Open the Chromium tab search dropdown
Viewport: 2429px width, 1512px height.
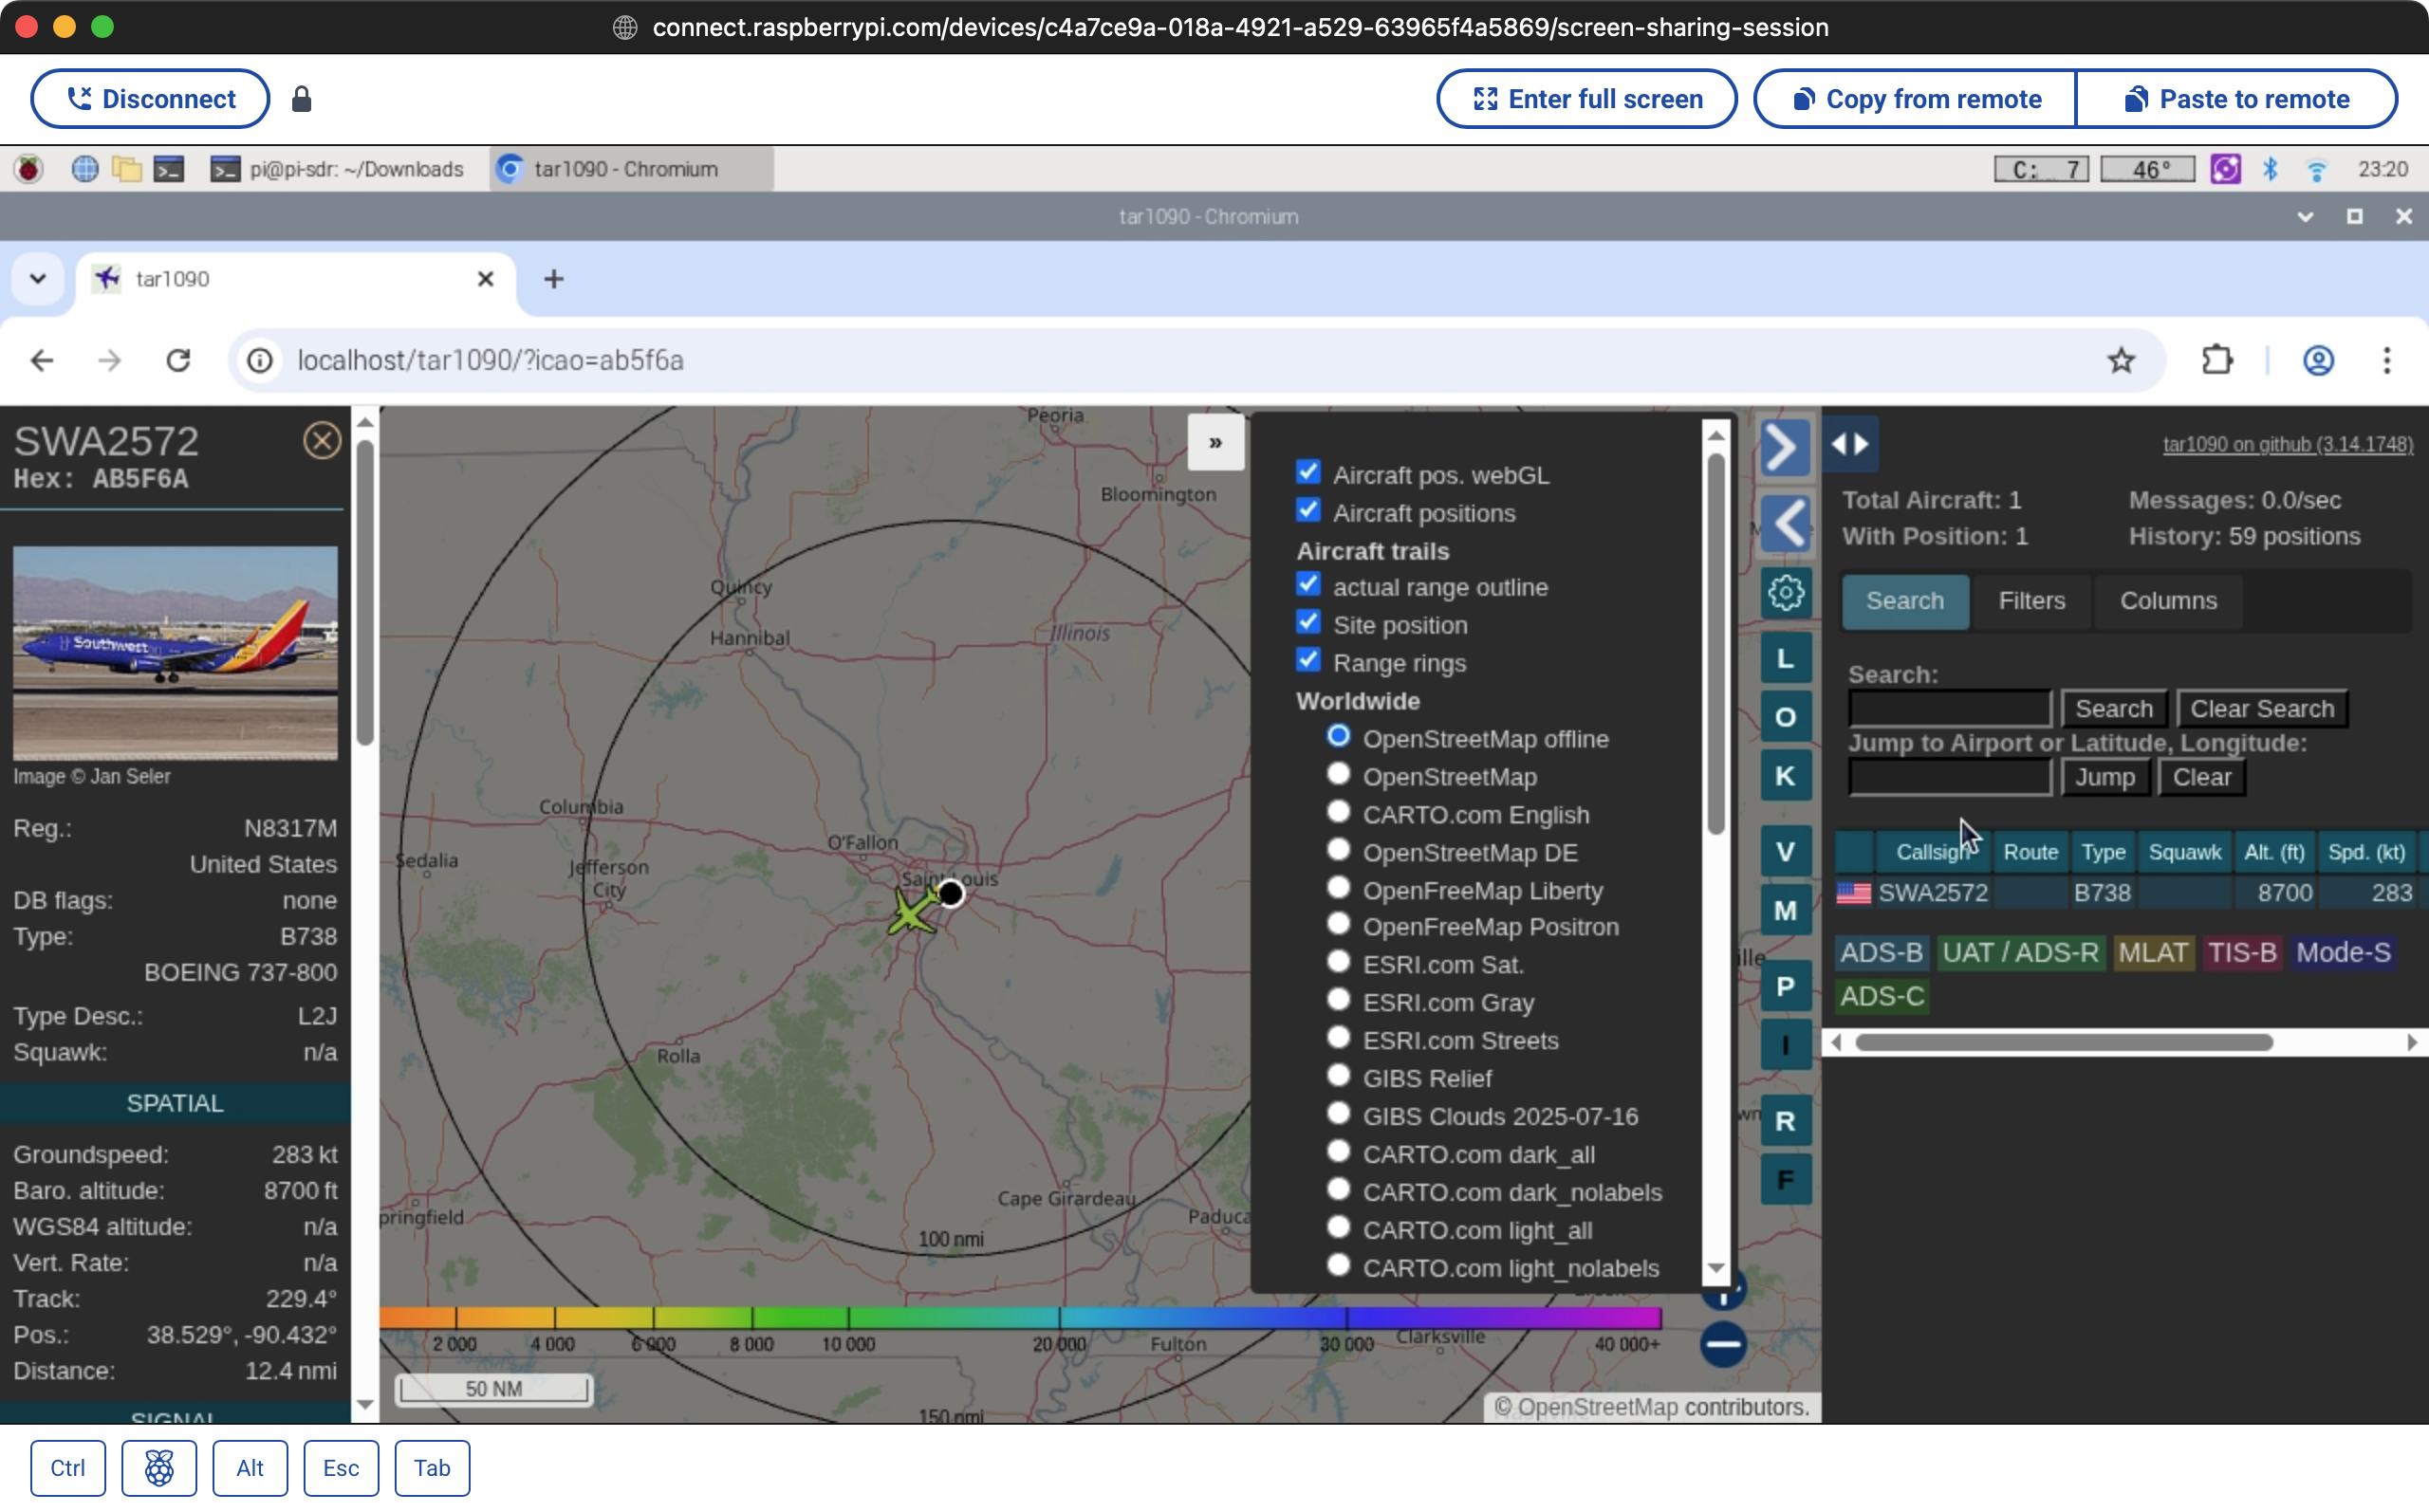coord(38,279)
